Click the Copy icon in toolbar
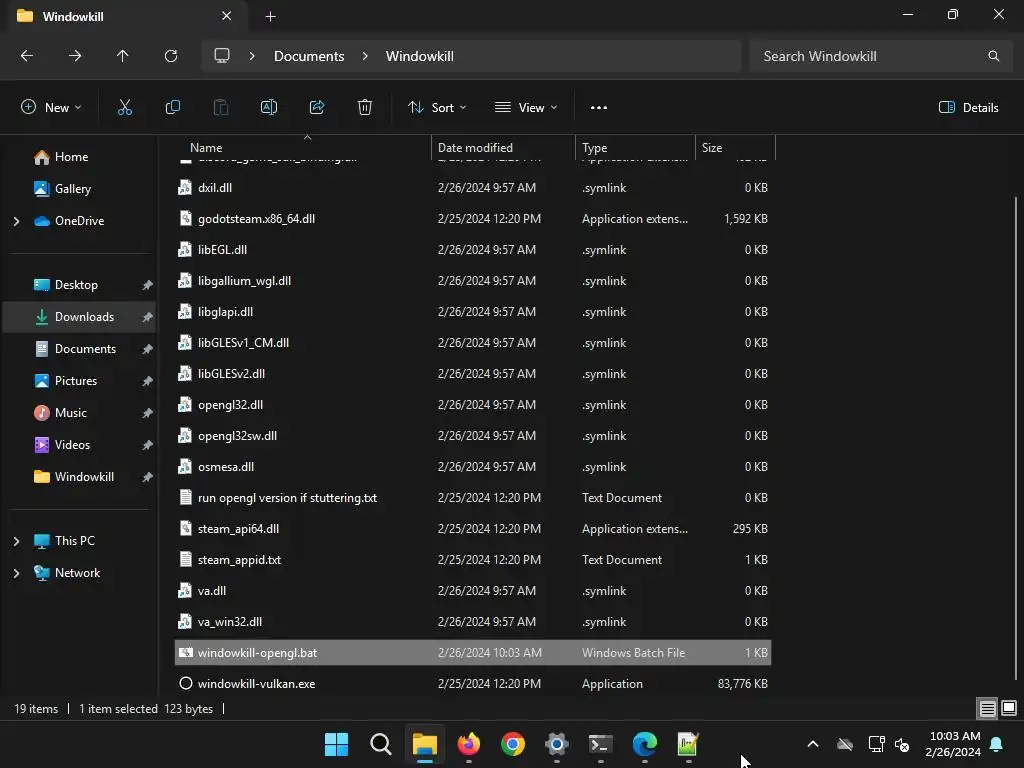 point(172,108)
